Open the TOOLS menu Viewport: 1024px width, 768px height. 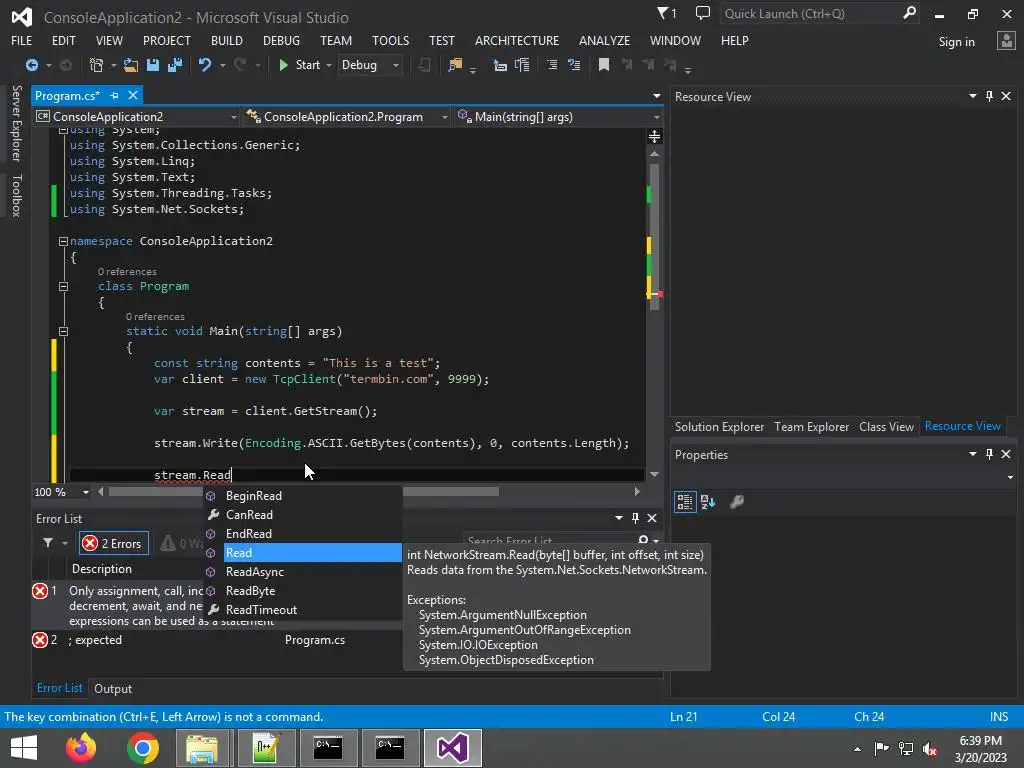pos(391,40)
